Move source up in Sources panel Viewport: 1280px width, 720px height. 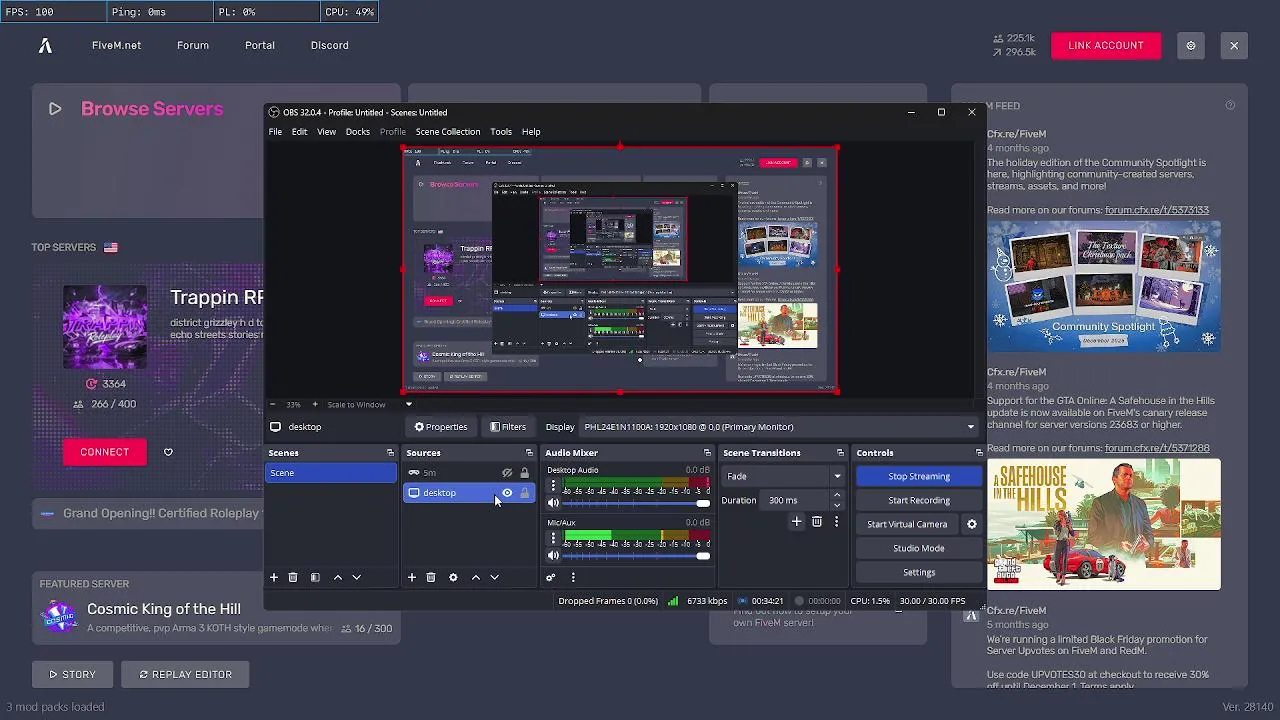point(476,577)
